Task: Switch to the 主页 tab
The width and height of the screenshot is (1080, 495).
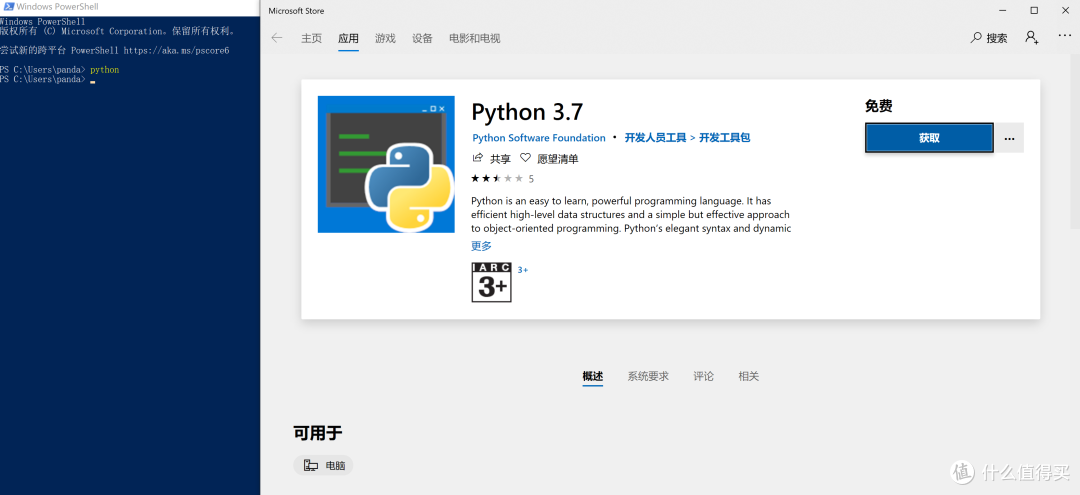Action: click(311, 38)
